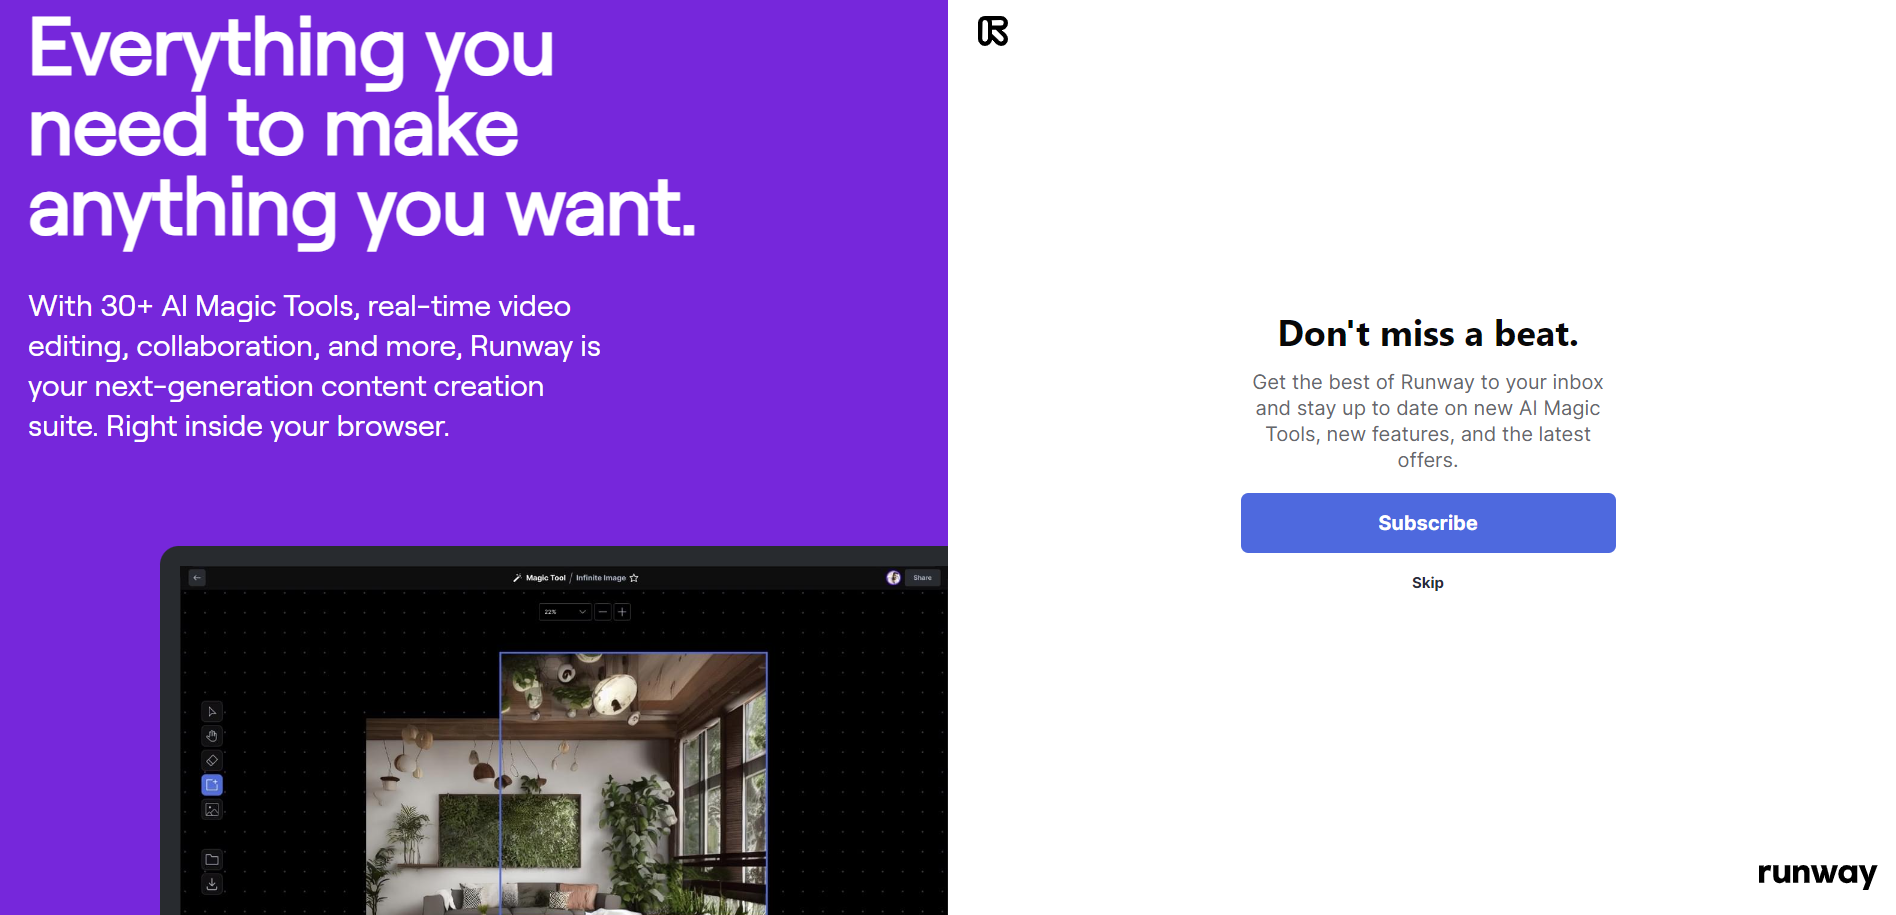Click the download icon in the editor preview
Viewport: 1896px width, 915px height.
(x=212, y=884)
